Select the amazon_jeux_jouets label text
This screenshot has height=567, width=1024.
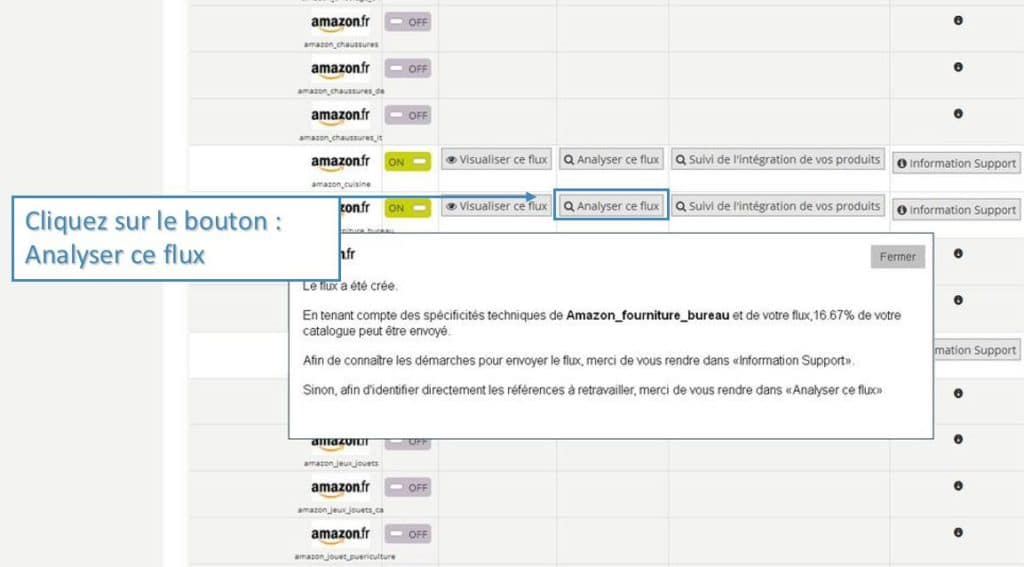341,463
